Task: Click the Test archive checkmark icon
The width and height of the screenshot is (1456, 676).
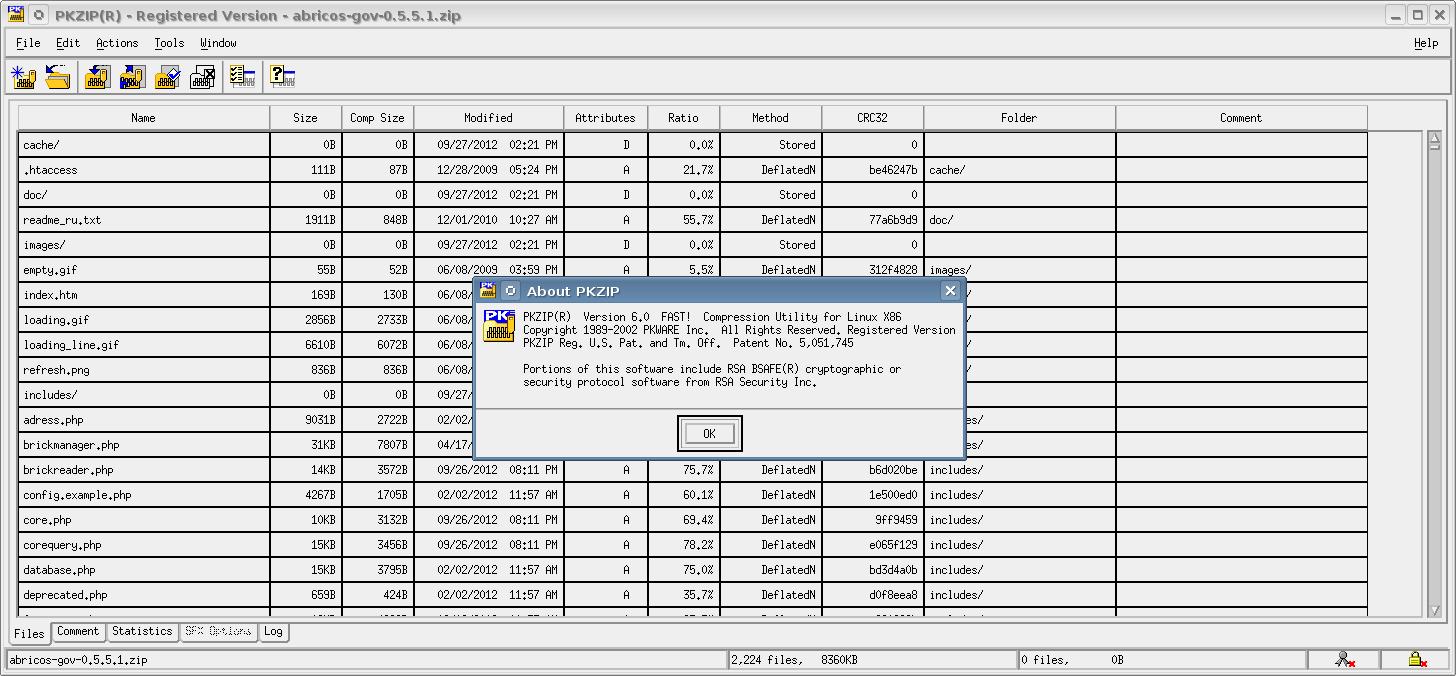Action: [167, 77]
